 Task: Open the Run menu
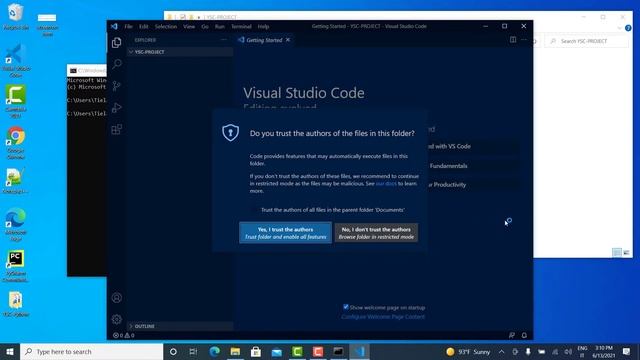(x=220, y=26)
